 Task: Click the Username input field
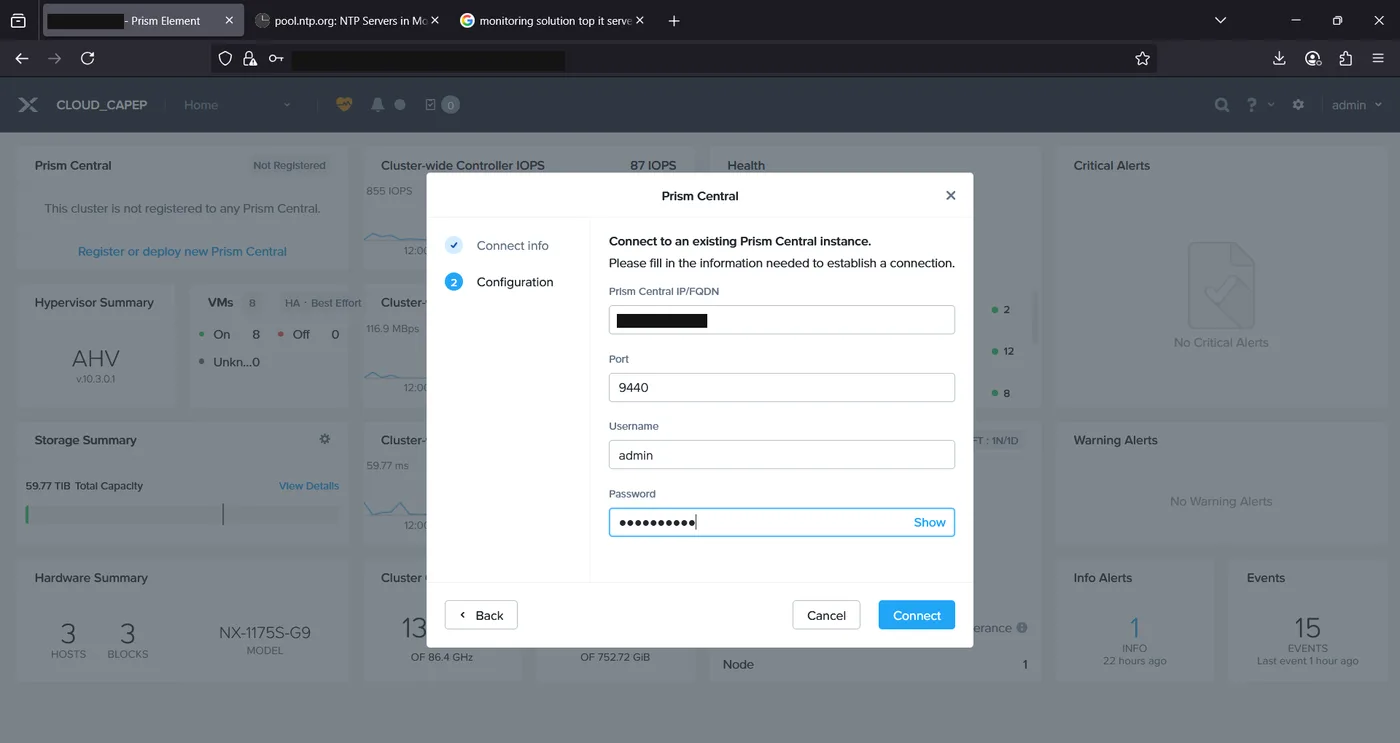point(782,455)
